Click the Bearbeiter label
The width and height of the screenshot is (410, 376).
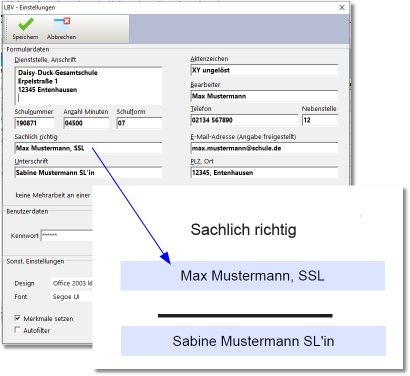[205, 85]
